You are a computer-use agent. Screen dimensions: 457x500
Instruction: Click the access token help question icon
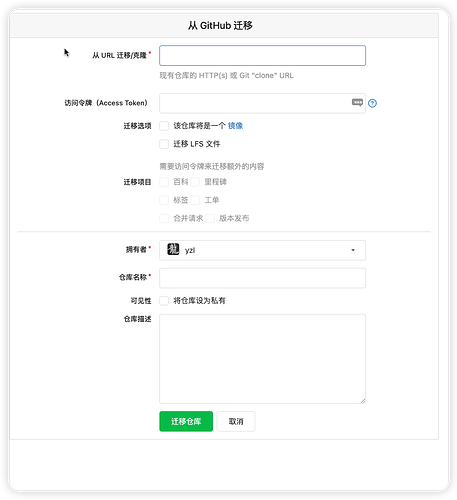[x=372, y=103]
